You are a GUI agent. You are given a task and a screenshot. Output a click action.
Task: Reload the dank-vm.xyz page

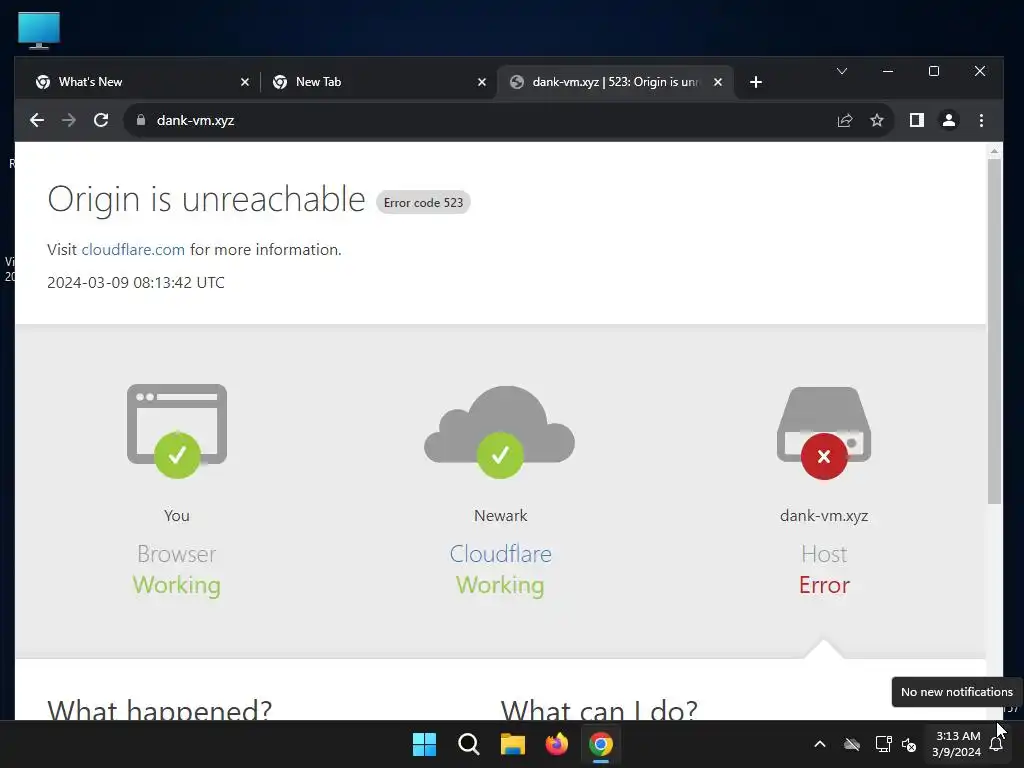101,120
